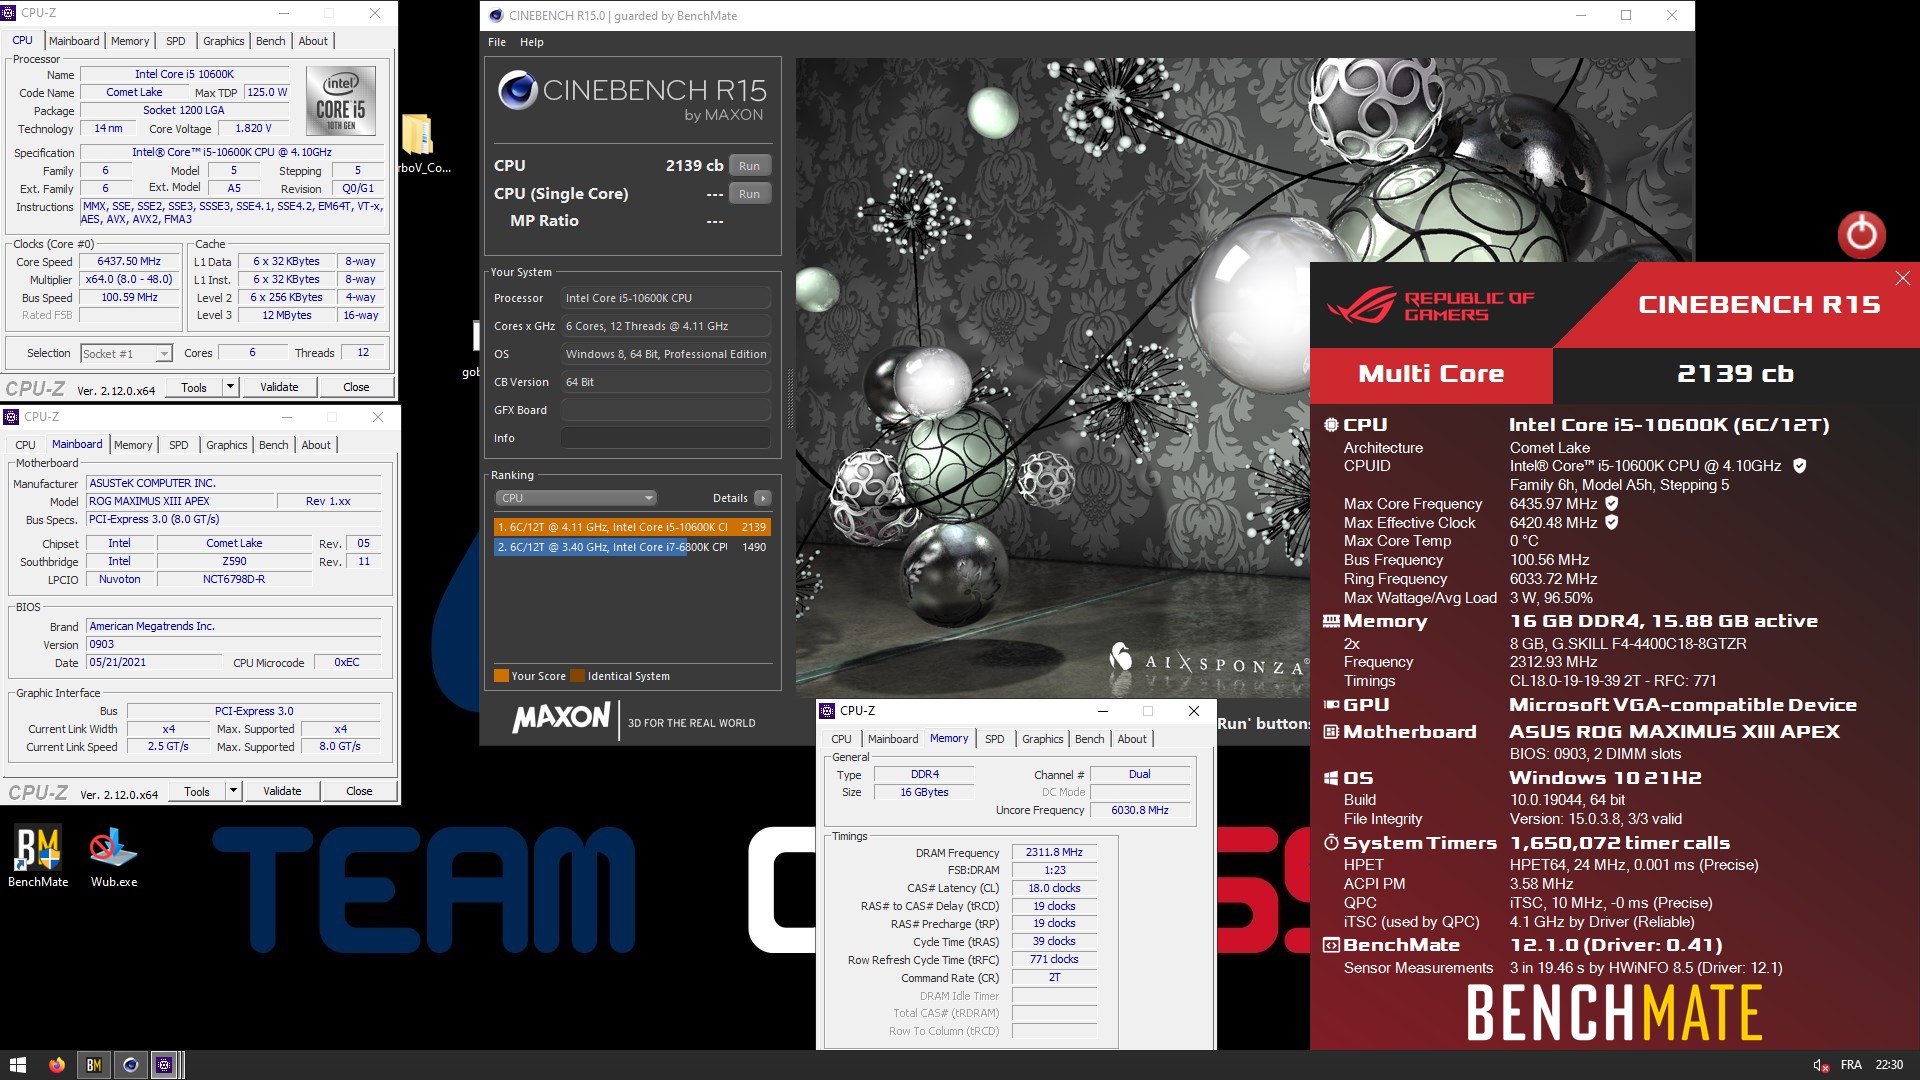Click Tools button in Mainboard CPU-Z window
This screenshot has width=1920, height=1080.
(x=197, y=791)
